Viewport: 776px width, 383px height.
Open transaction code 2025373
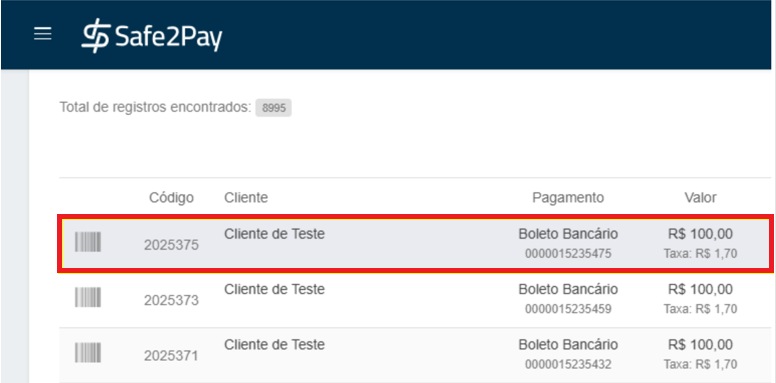[x=171, y=300]
